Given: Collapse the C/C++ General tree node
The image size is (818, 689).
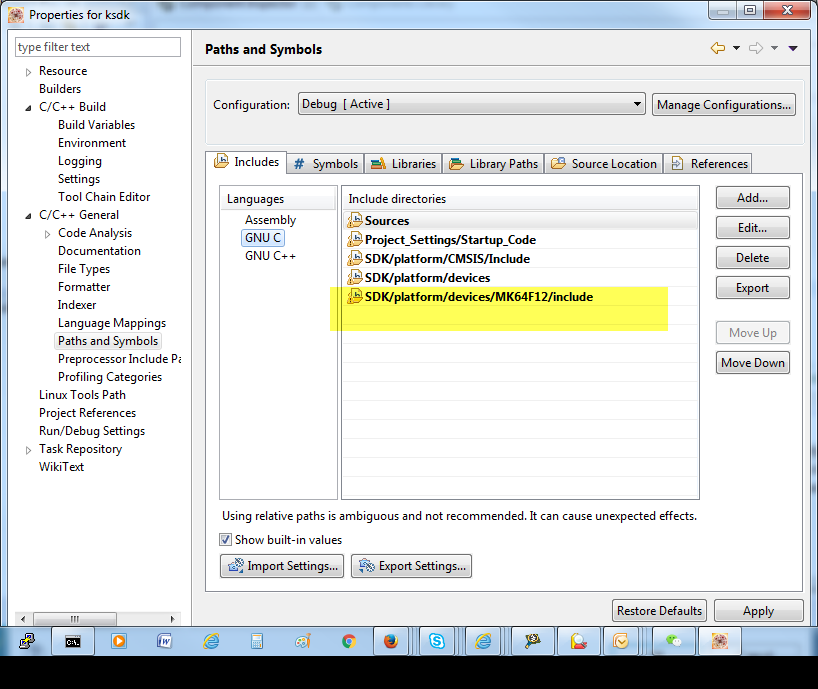Looking at the screenshot, I should 28,216.
